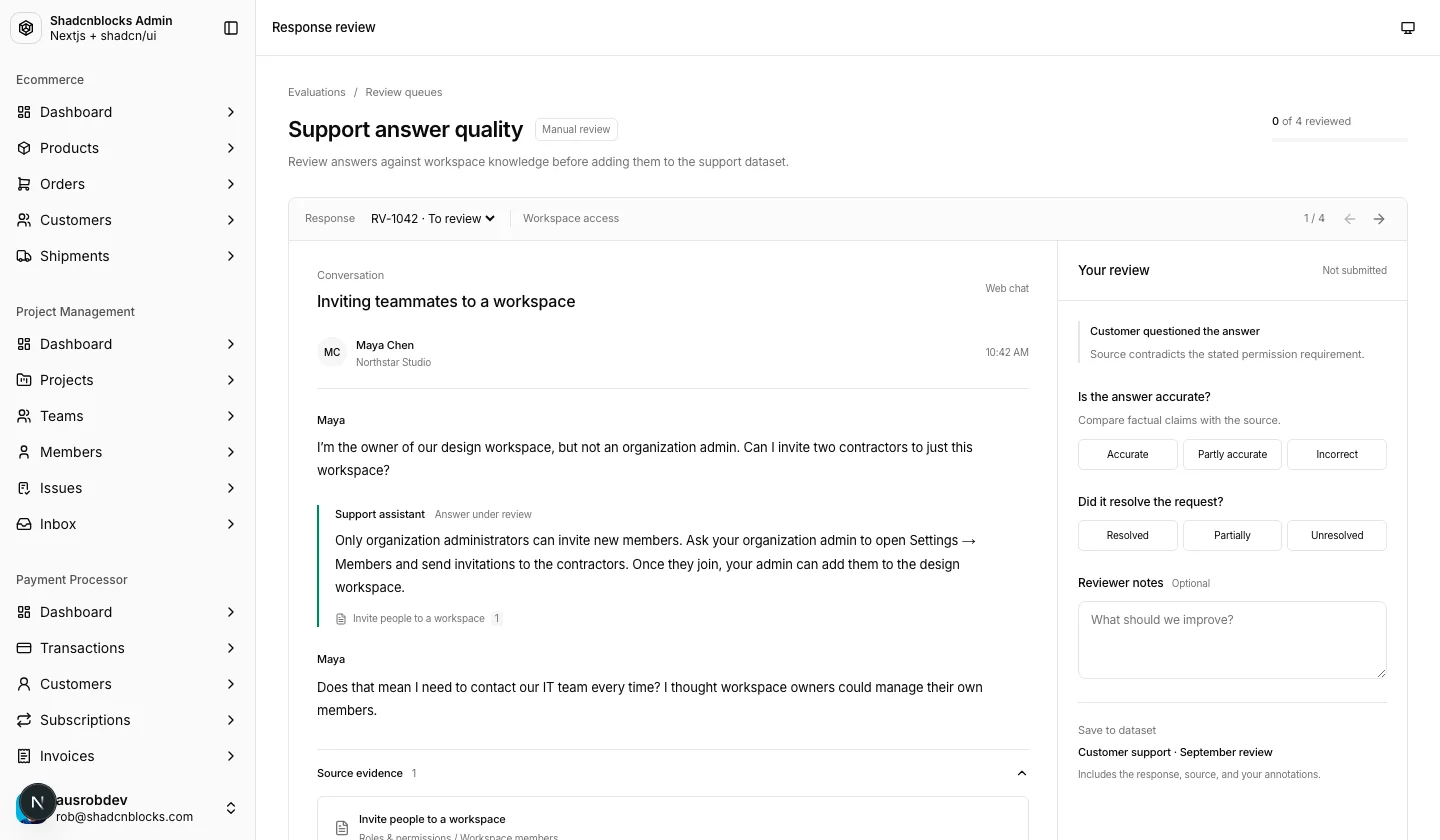Open the Invite people to a workspace citation
Image resolution: width=1440 pixels, height=840 pixels.
(x=419, y=619)
